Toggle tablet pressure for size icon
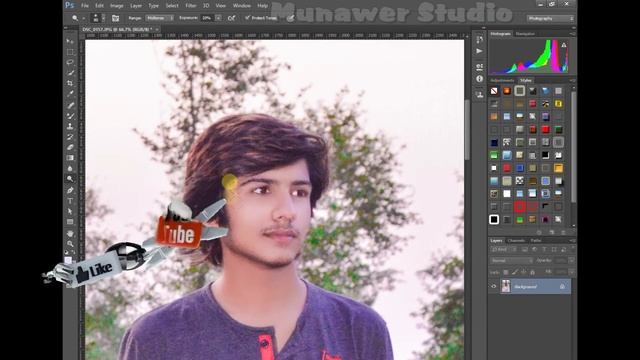Screen dimensions: 640x360 tap(290, 18)
